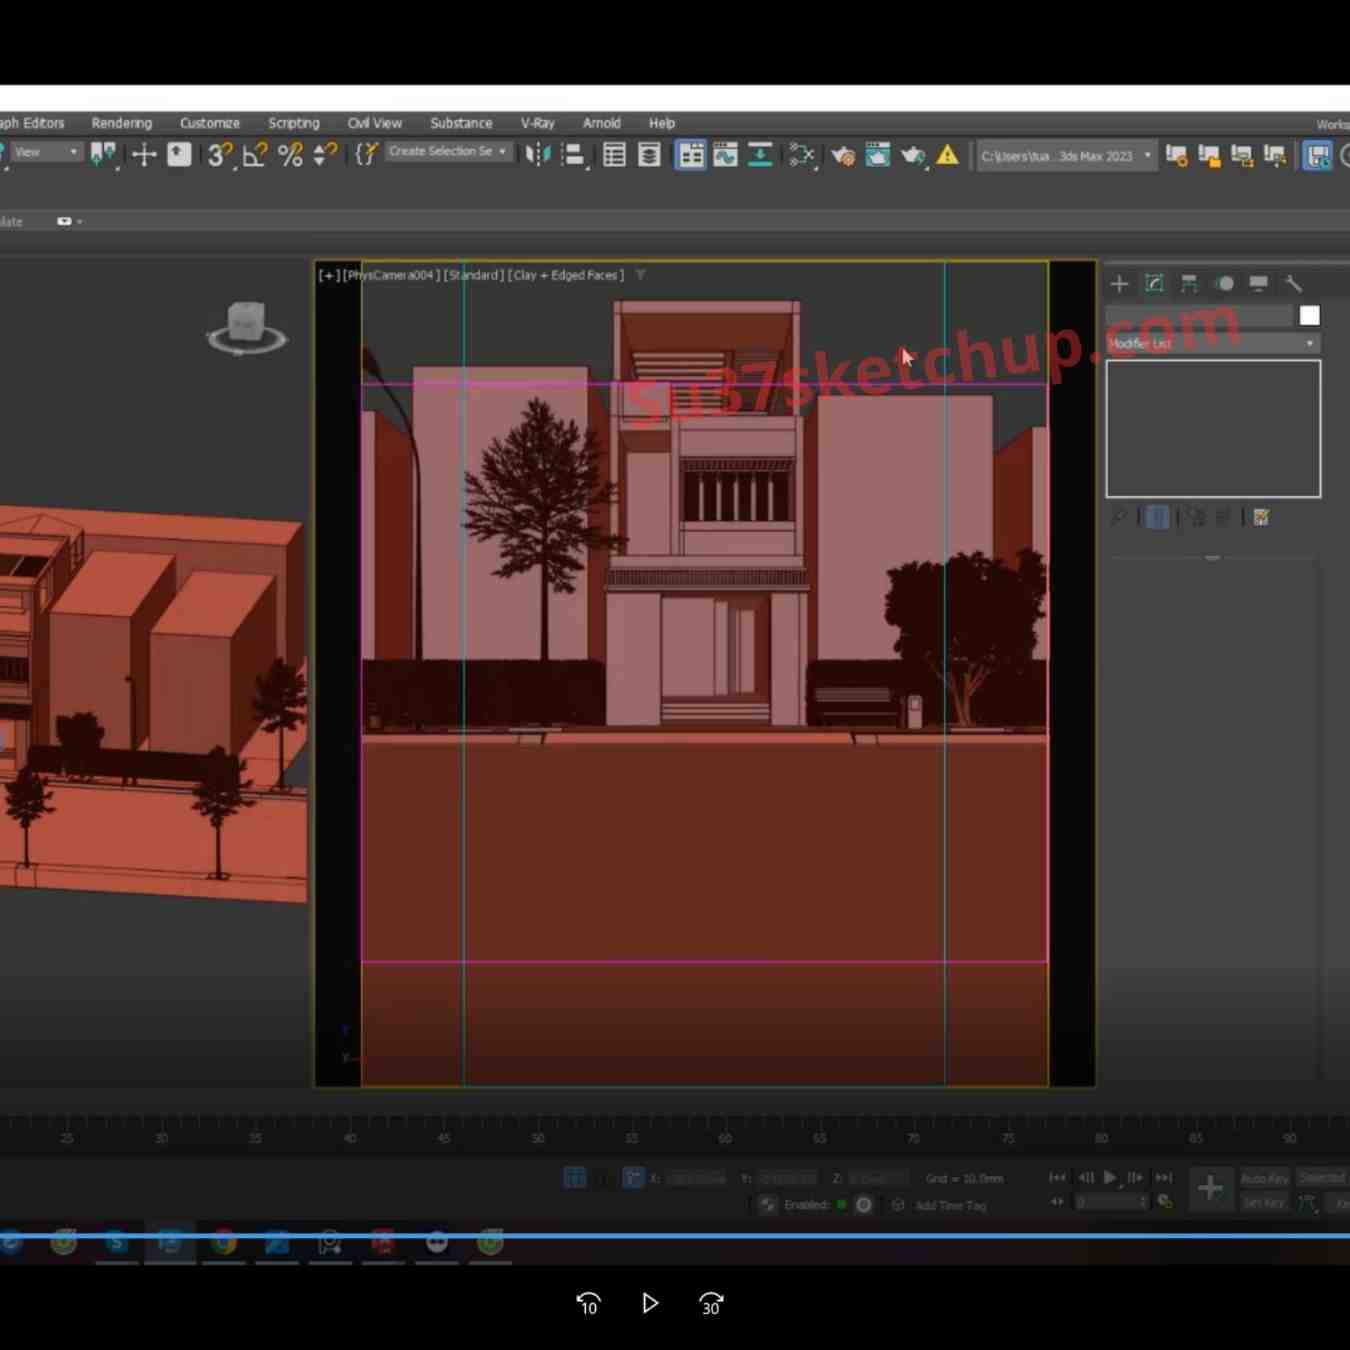Toggle Show End Result in modifier stack
This screenshot has height=1350, width=1350.
tap(1157, 517)
